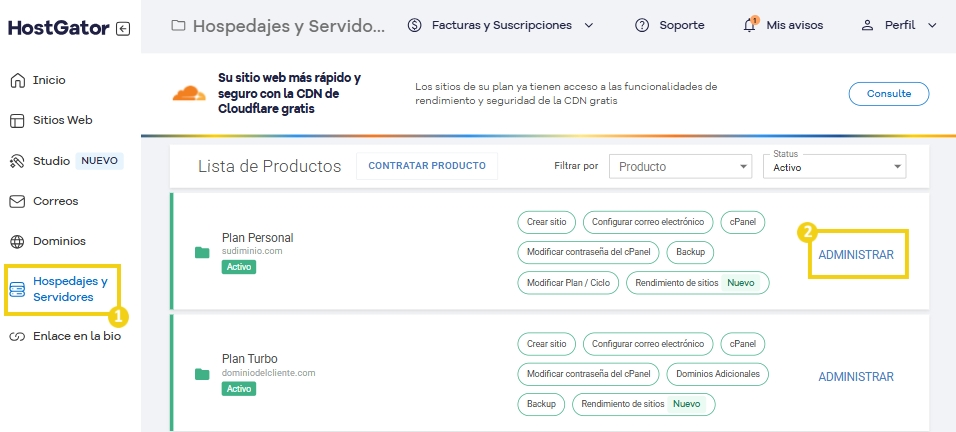Click Configurar correo electrónico for Plan Personal
Viewport: 956px width, 432px height.
[x=647, y=222]
